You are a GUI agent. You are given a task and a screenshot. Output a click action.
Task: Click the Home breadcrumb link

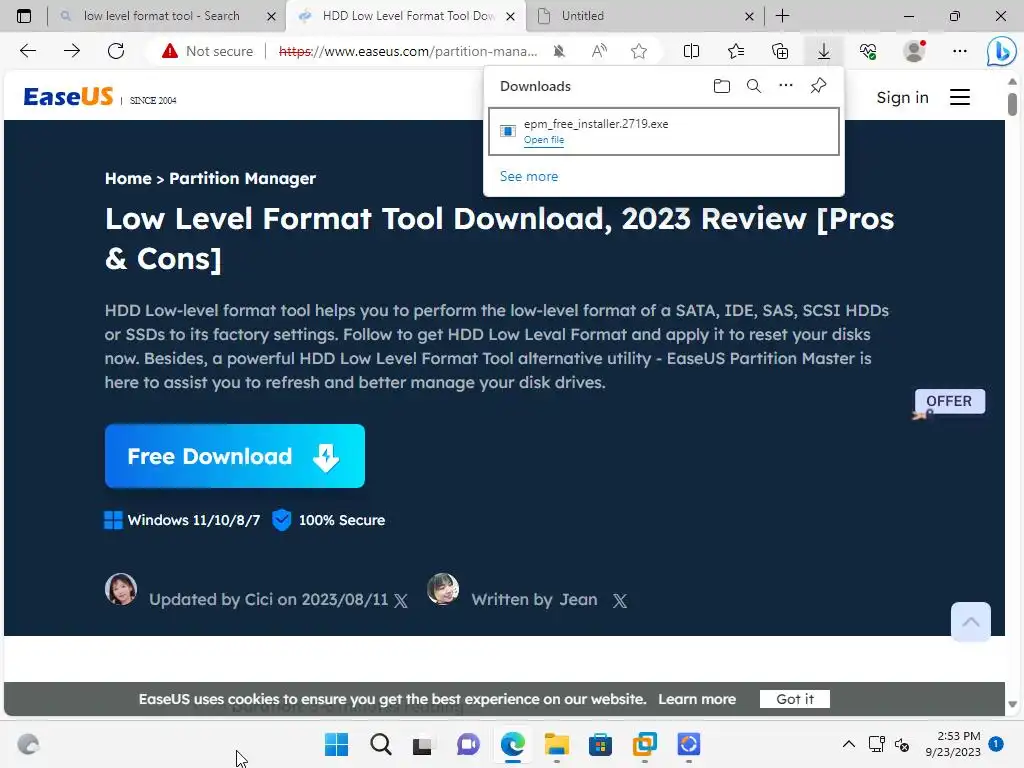(x=128, y=178)
